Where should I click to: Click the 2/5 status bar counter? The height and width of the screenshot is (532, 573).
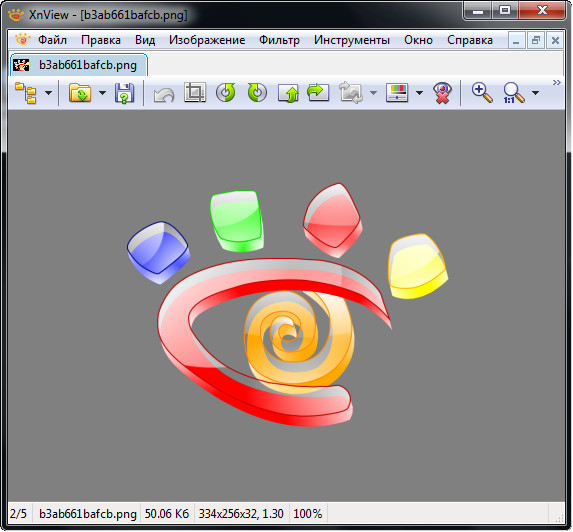point(19,514)
